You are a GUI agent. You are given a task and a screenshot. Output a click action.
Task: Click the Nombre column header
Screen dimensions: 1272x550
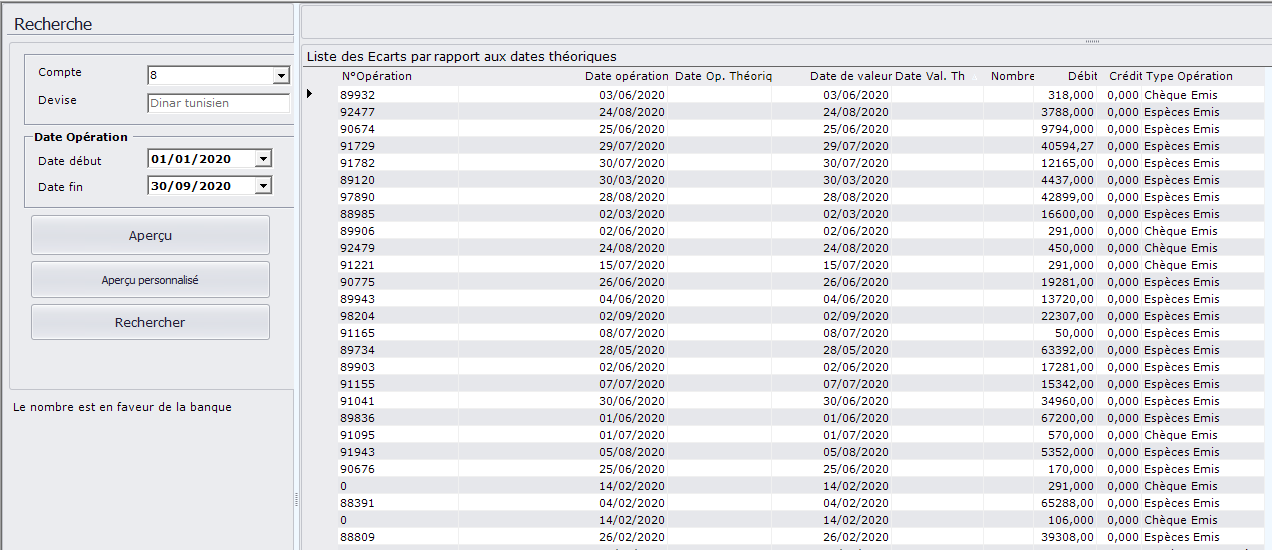[x=1012, y=76]
